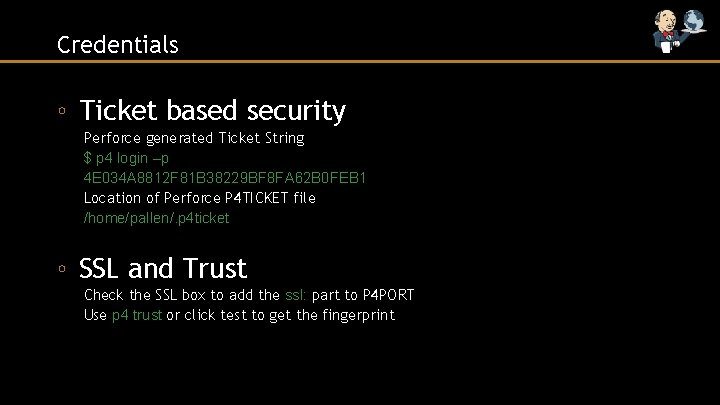This screenshot has height=405, width=720.
Task: Click the SSL and Trust heading
Action: coord(163,268)
